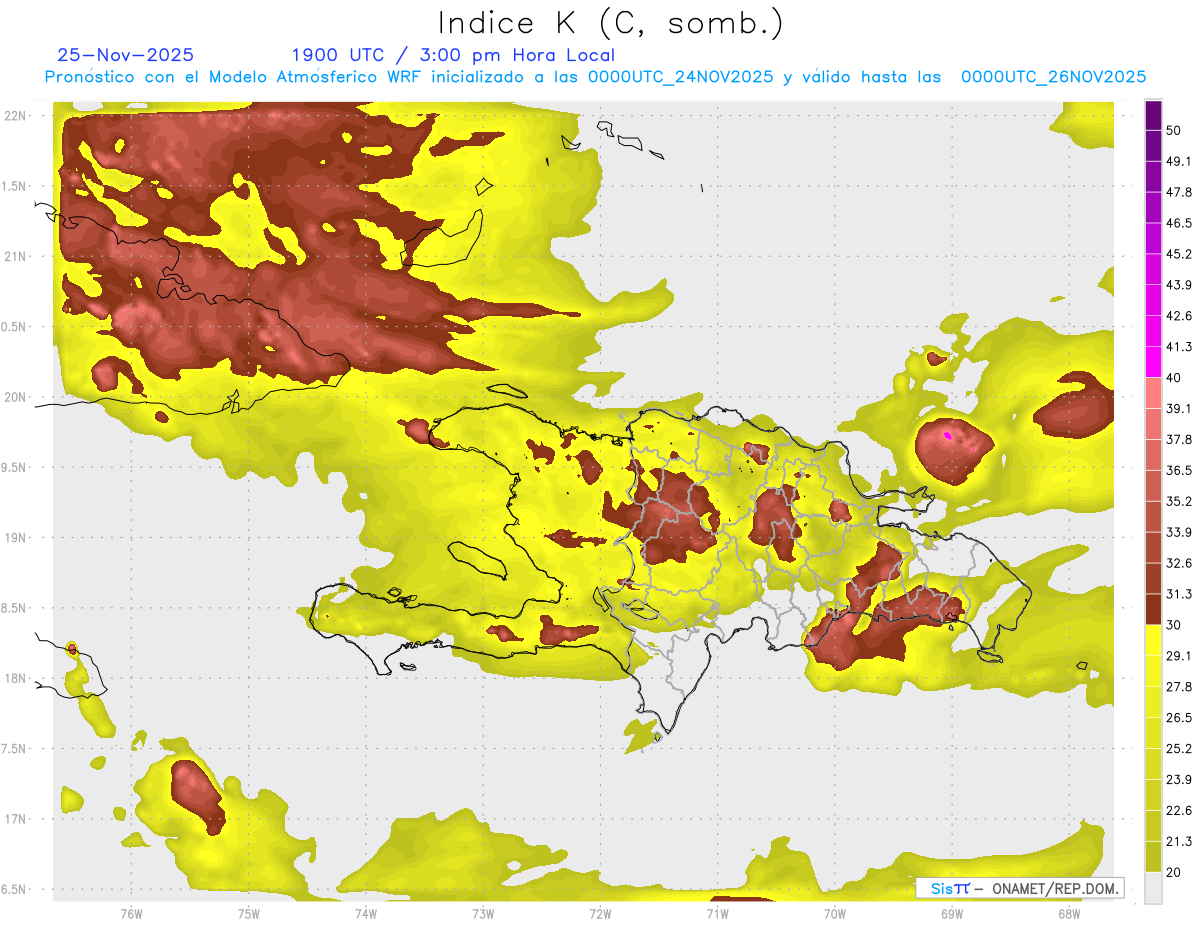Click the map title "Indice K (C, somb.)"

(x=610, y=23)
